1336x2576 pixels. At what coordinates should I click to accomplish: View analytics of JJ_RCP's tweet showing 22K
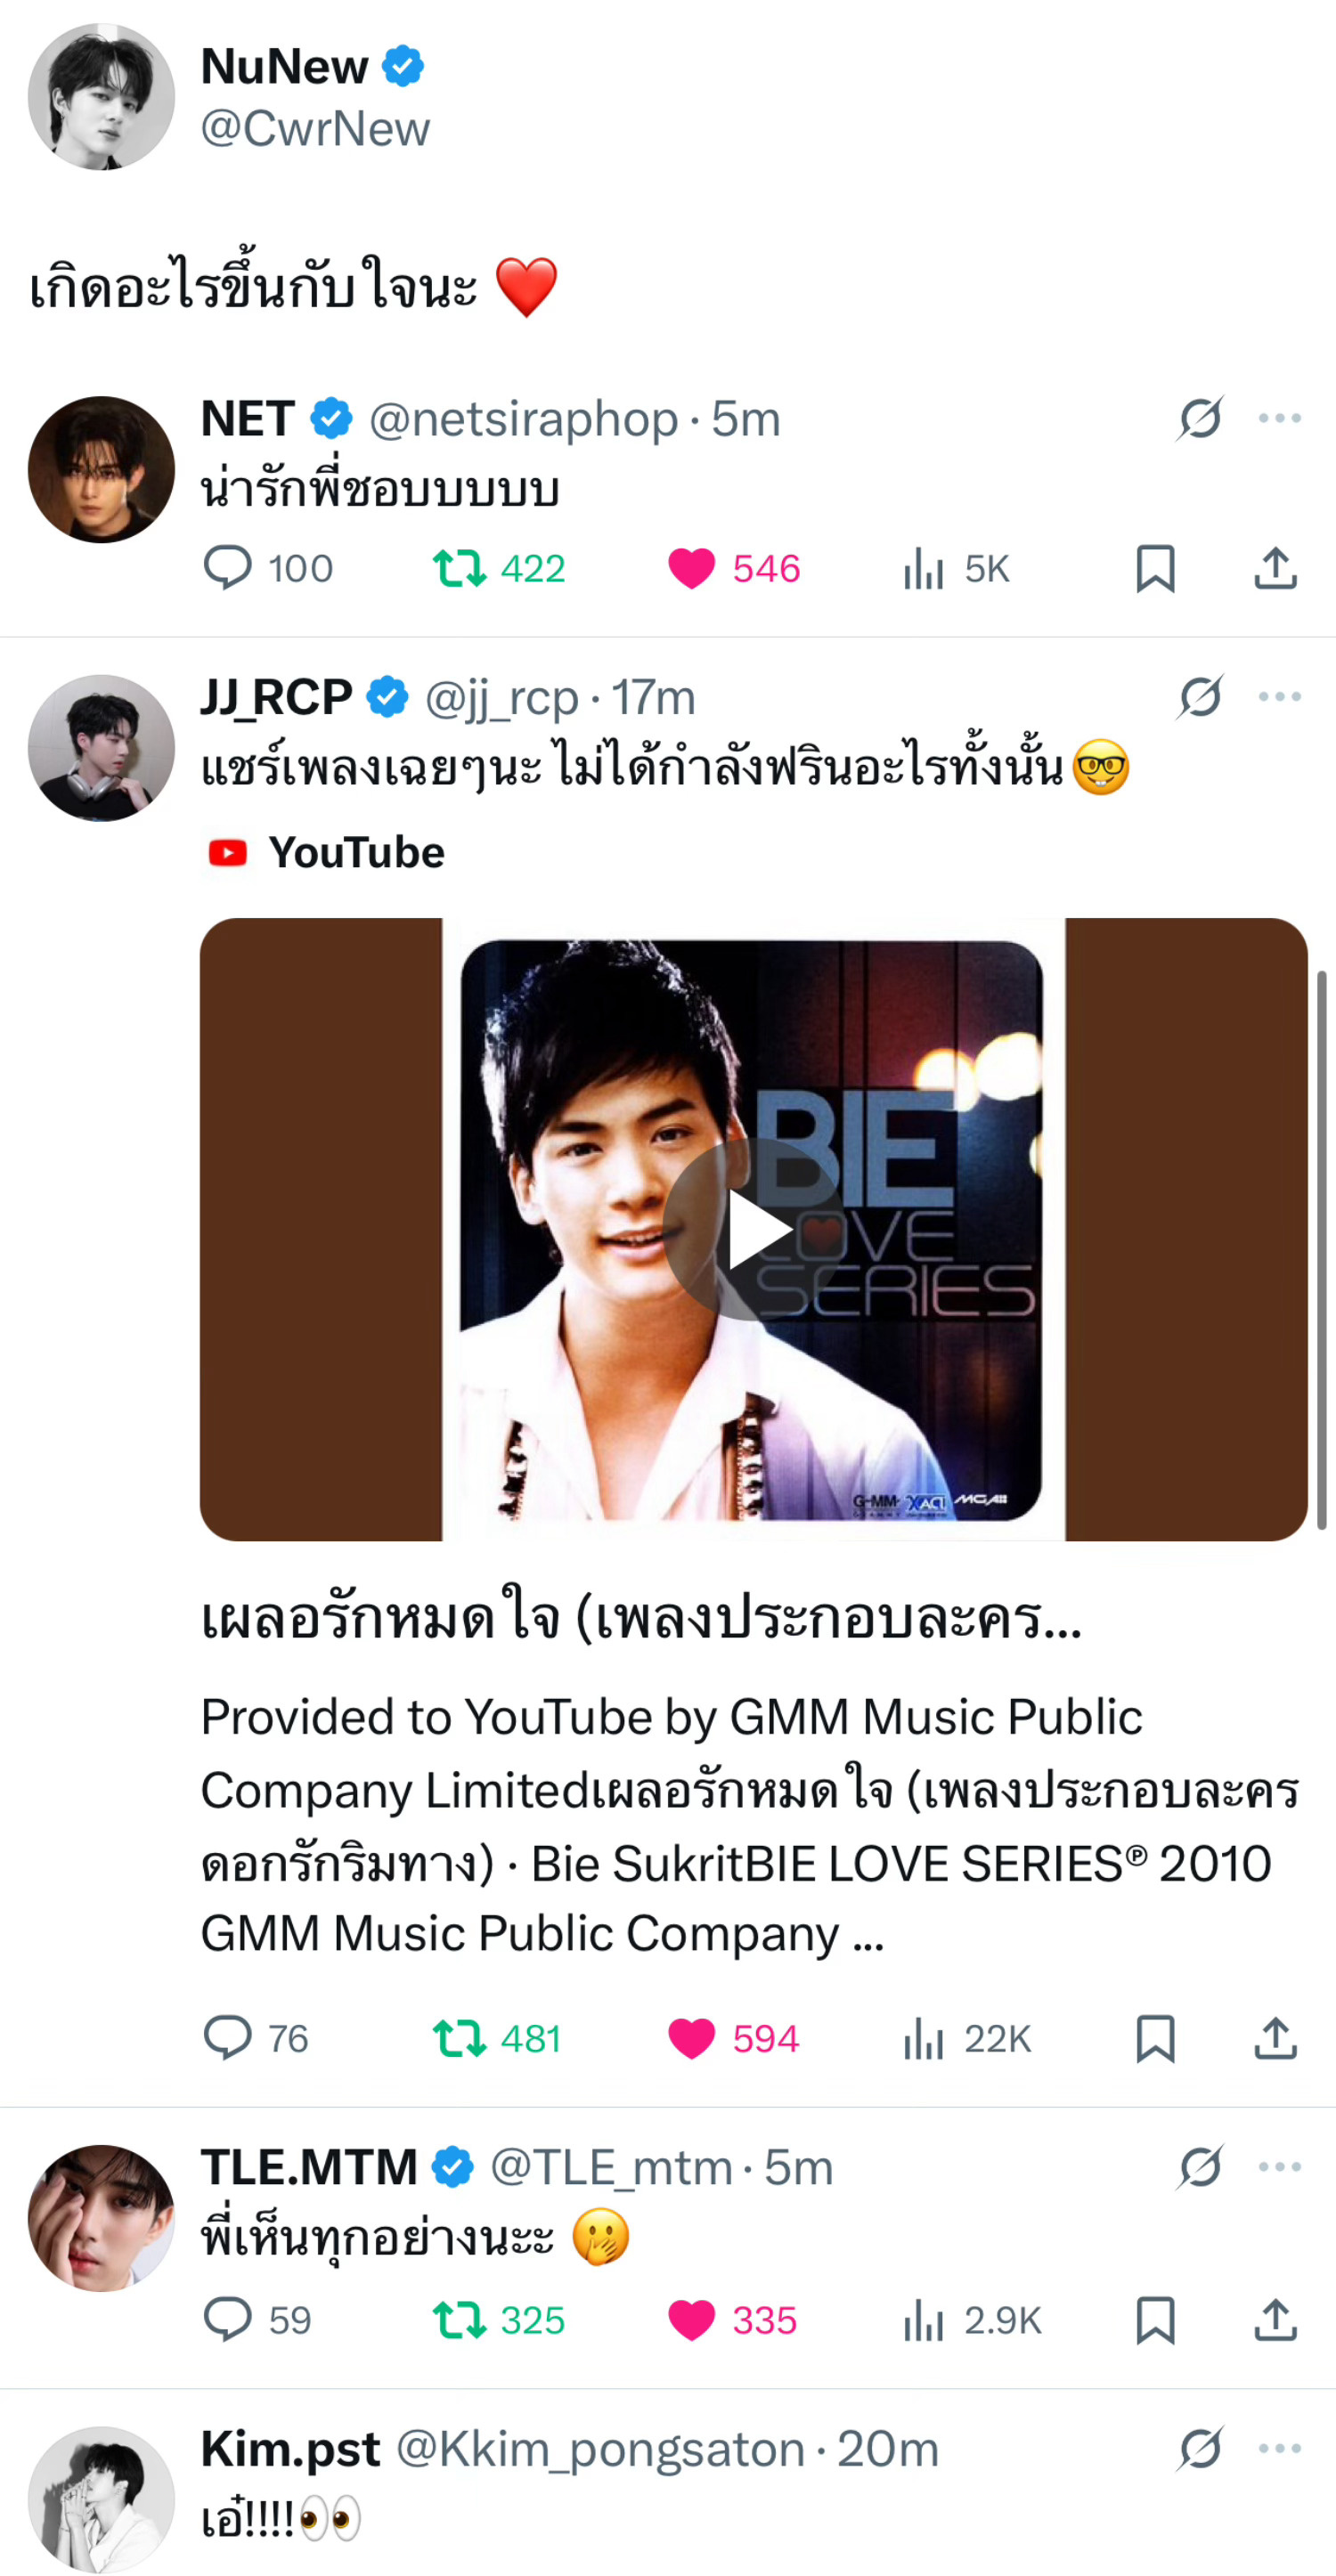coord(967,2038)
